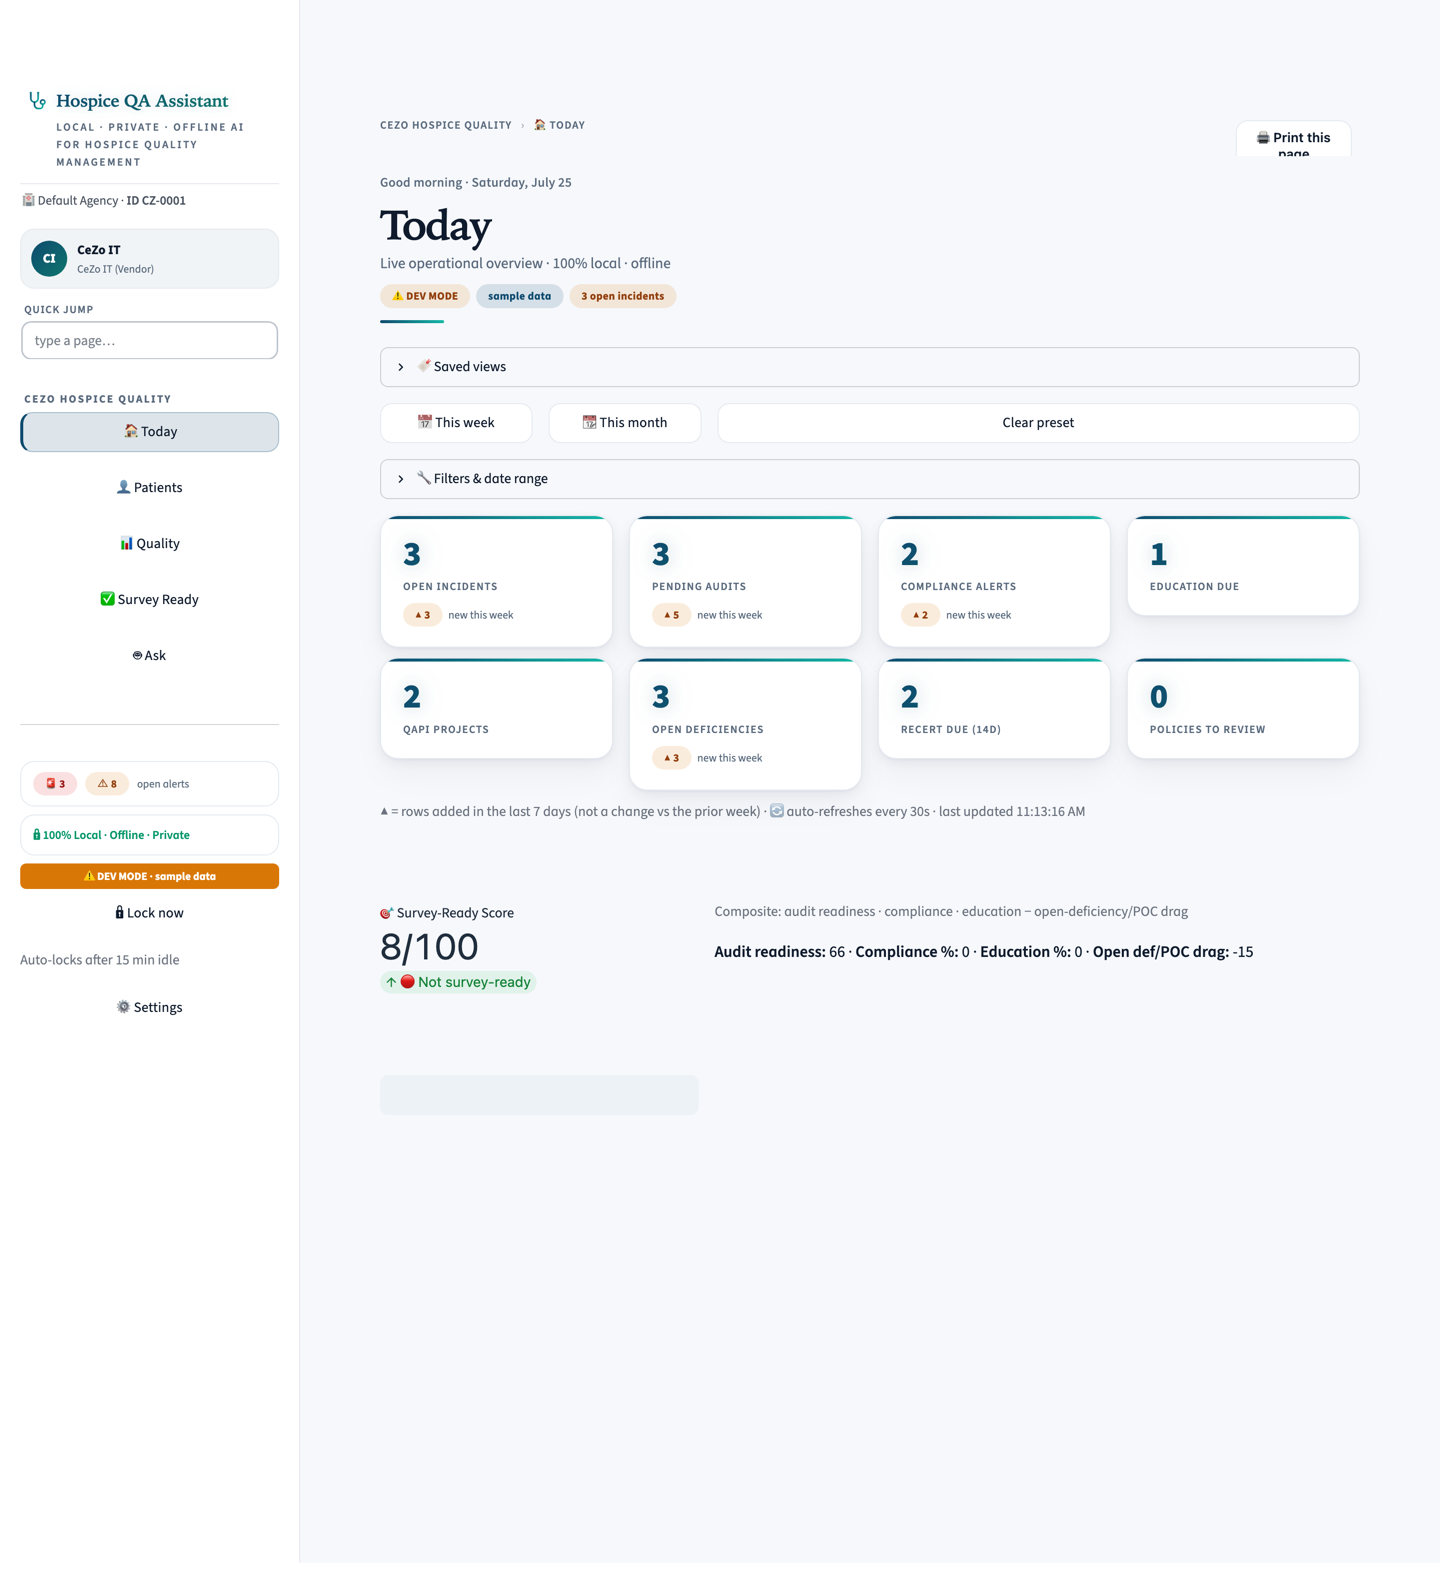Click the calendar icon on This week
1440x1587 pixels.
coord(424,422)
